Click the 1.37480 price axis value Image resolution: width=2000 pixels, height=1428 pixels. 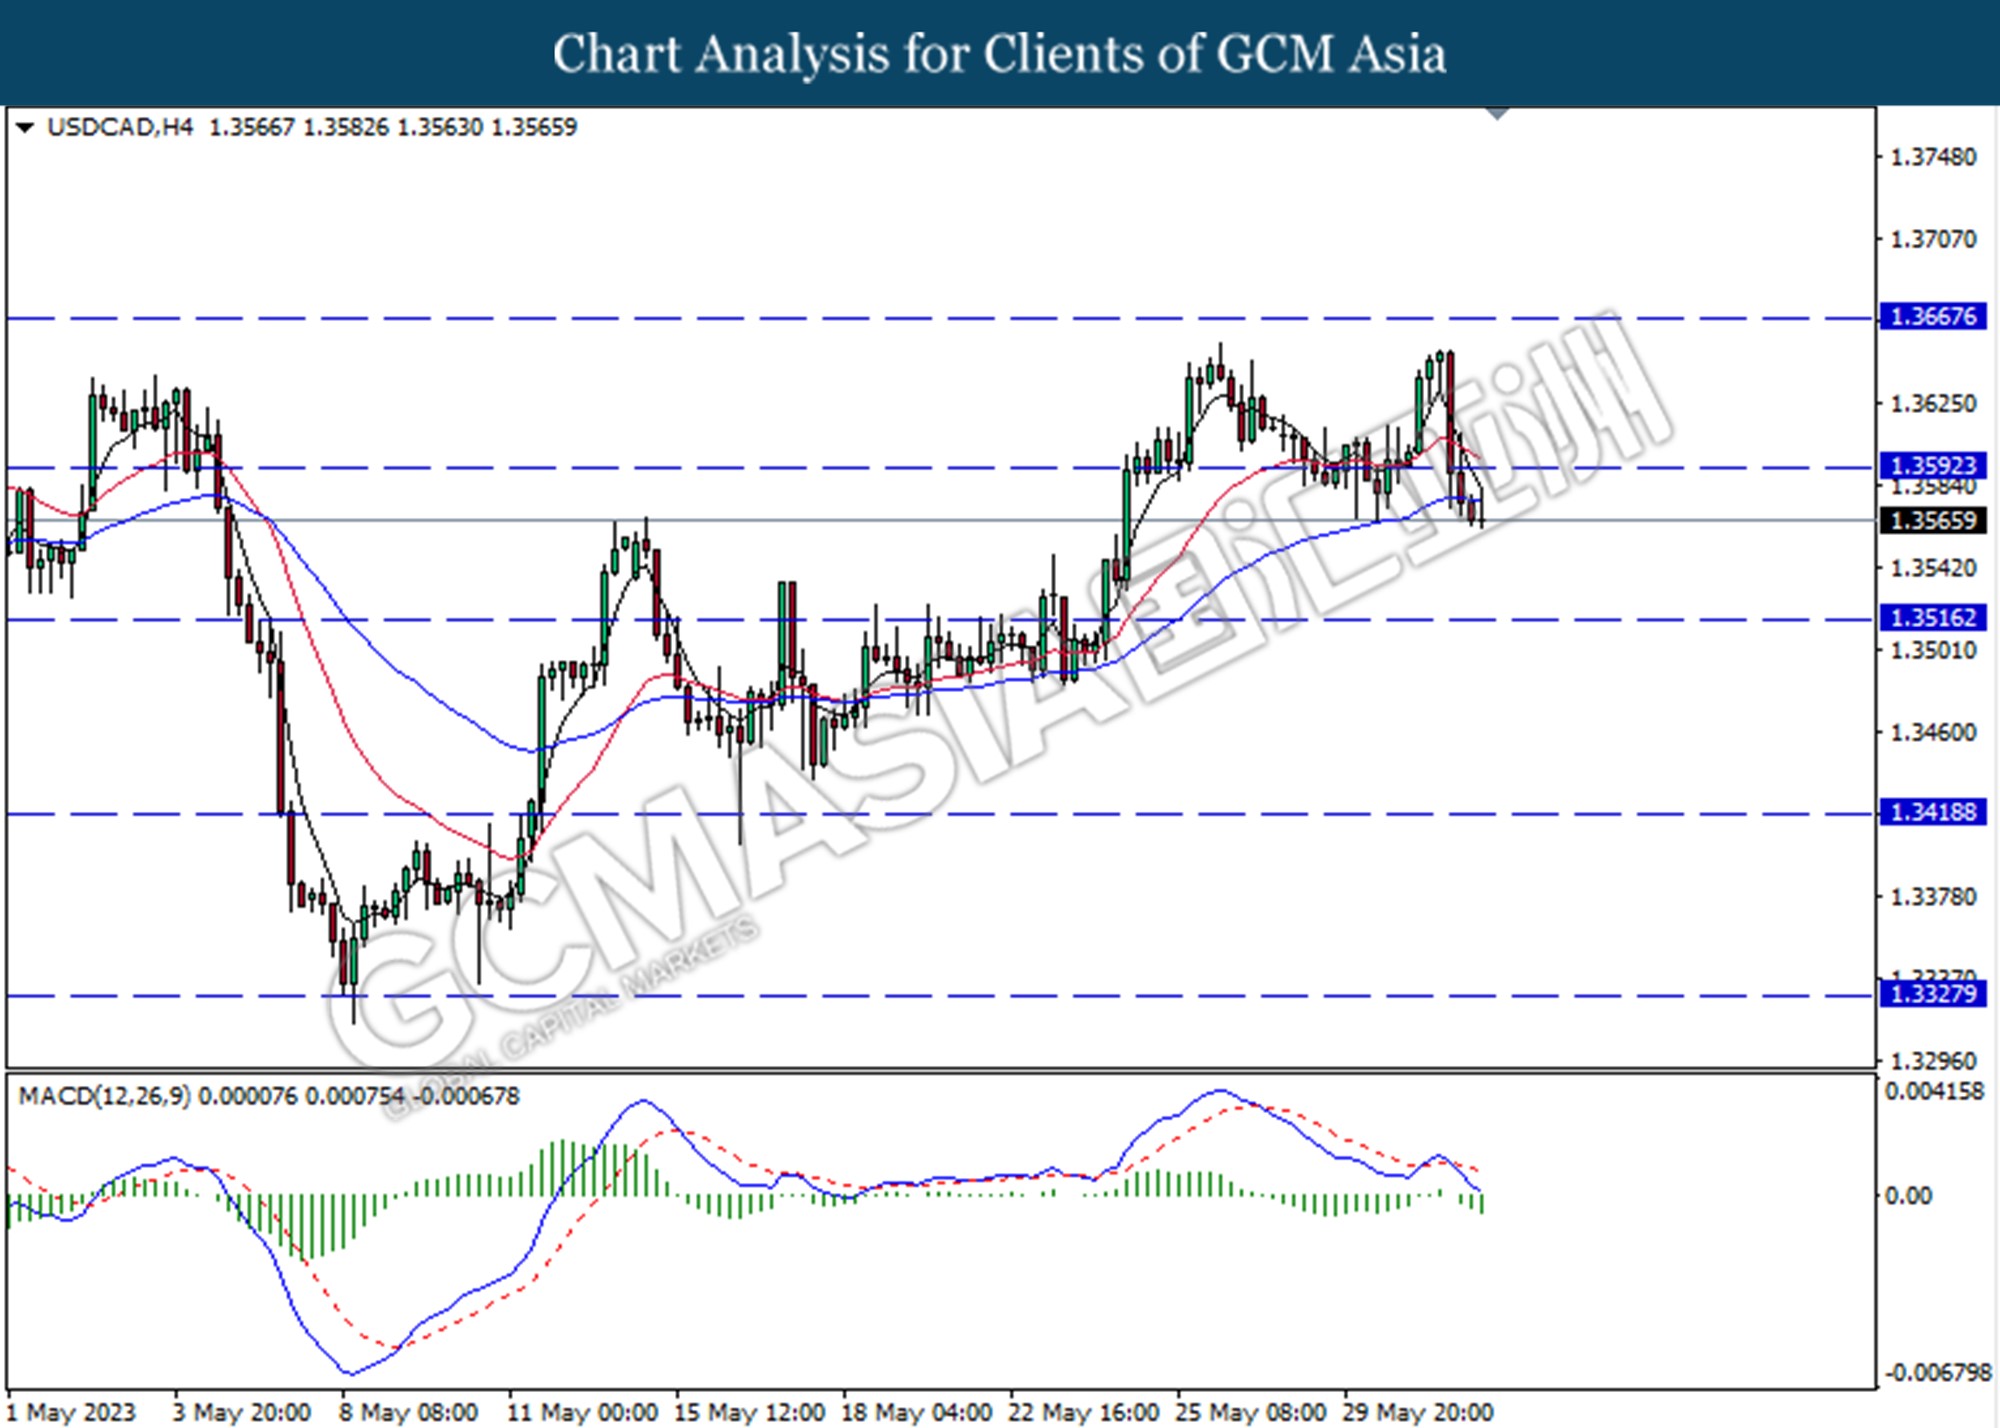1934,157
